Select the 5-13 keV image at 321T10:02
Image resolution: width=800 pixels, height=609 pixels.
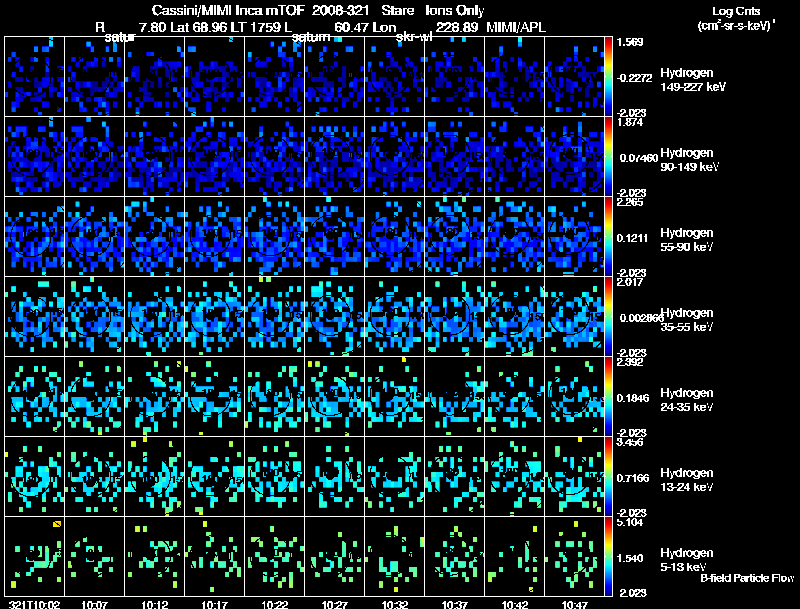(35, 556)
